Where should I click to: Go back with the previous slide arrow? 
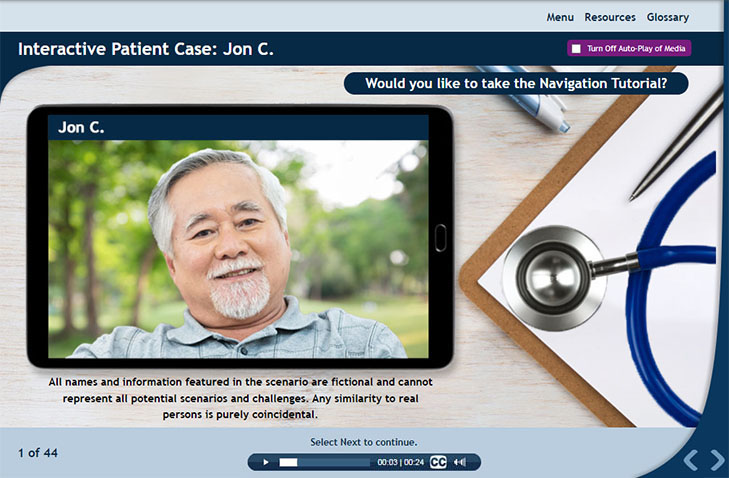(691, 460)
